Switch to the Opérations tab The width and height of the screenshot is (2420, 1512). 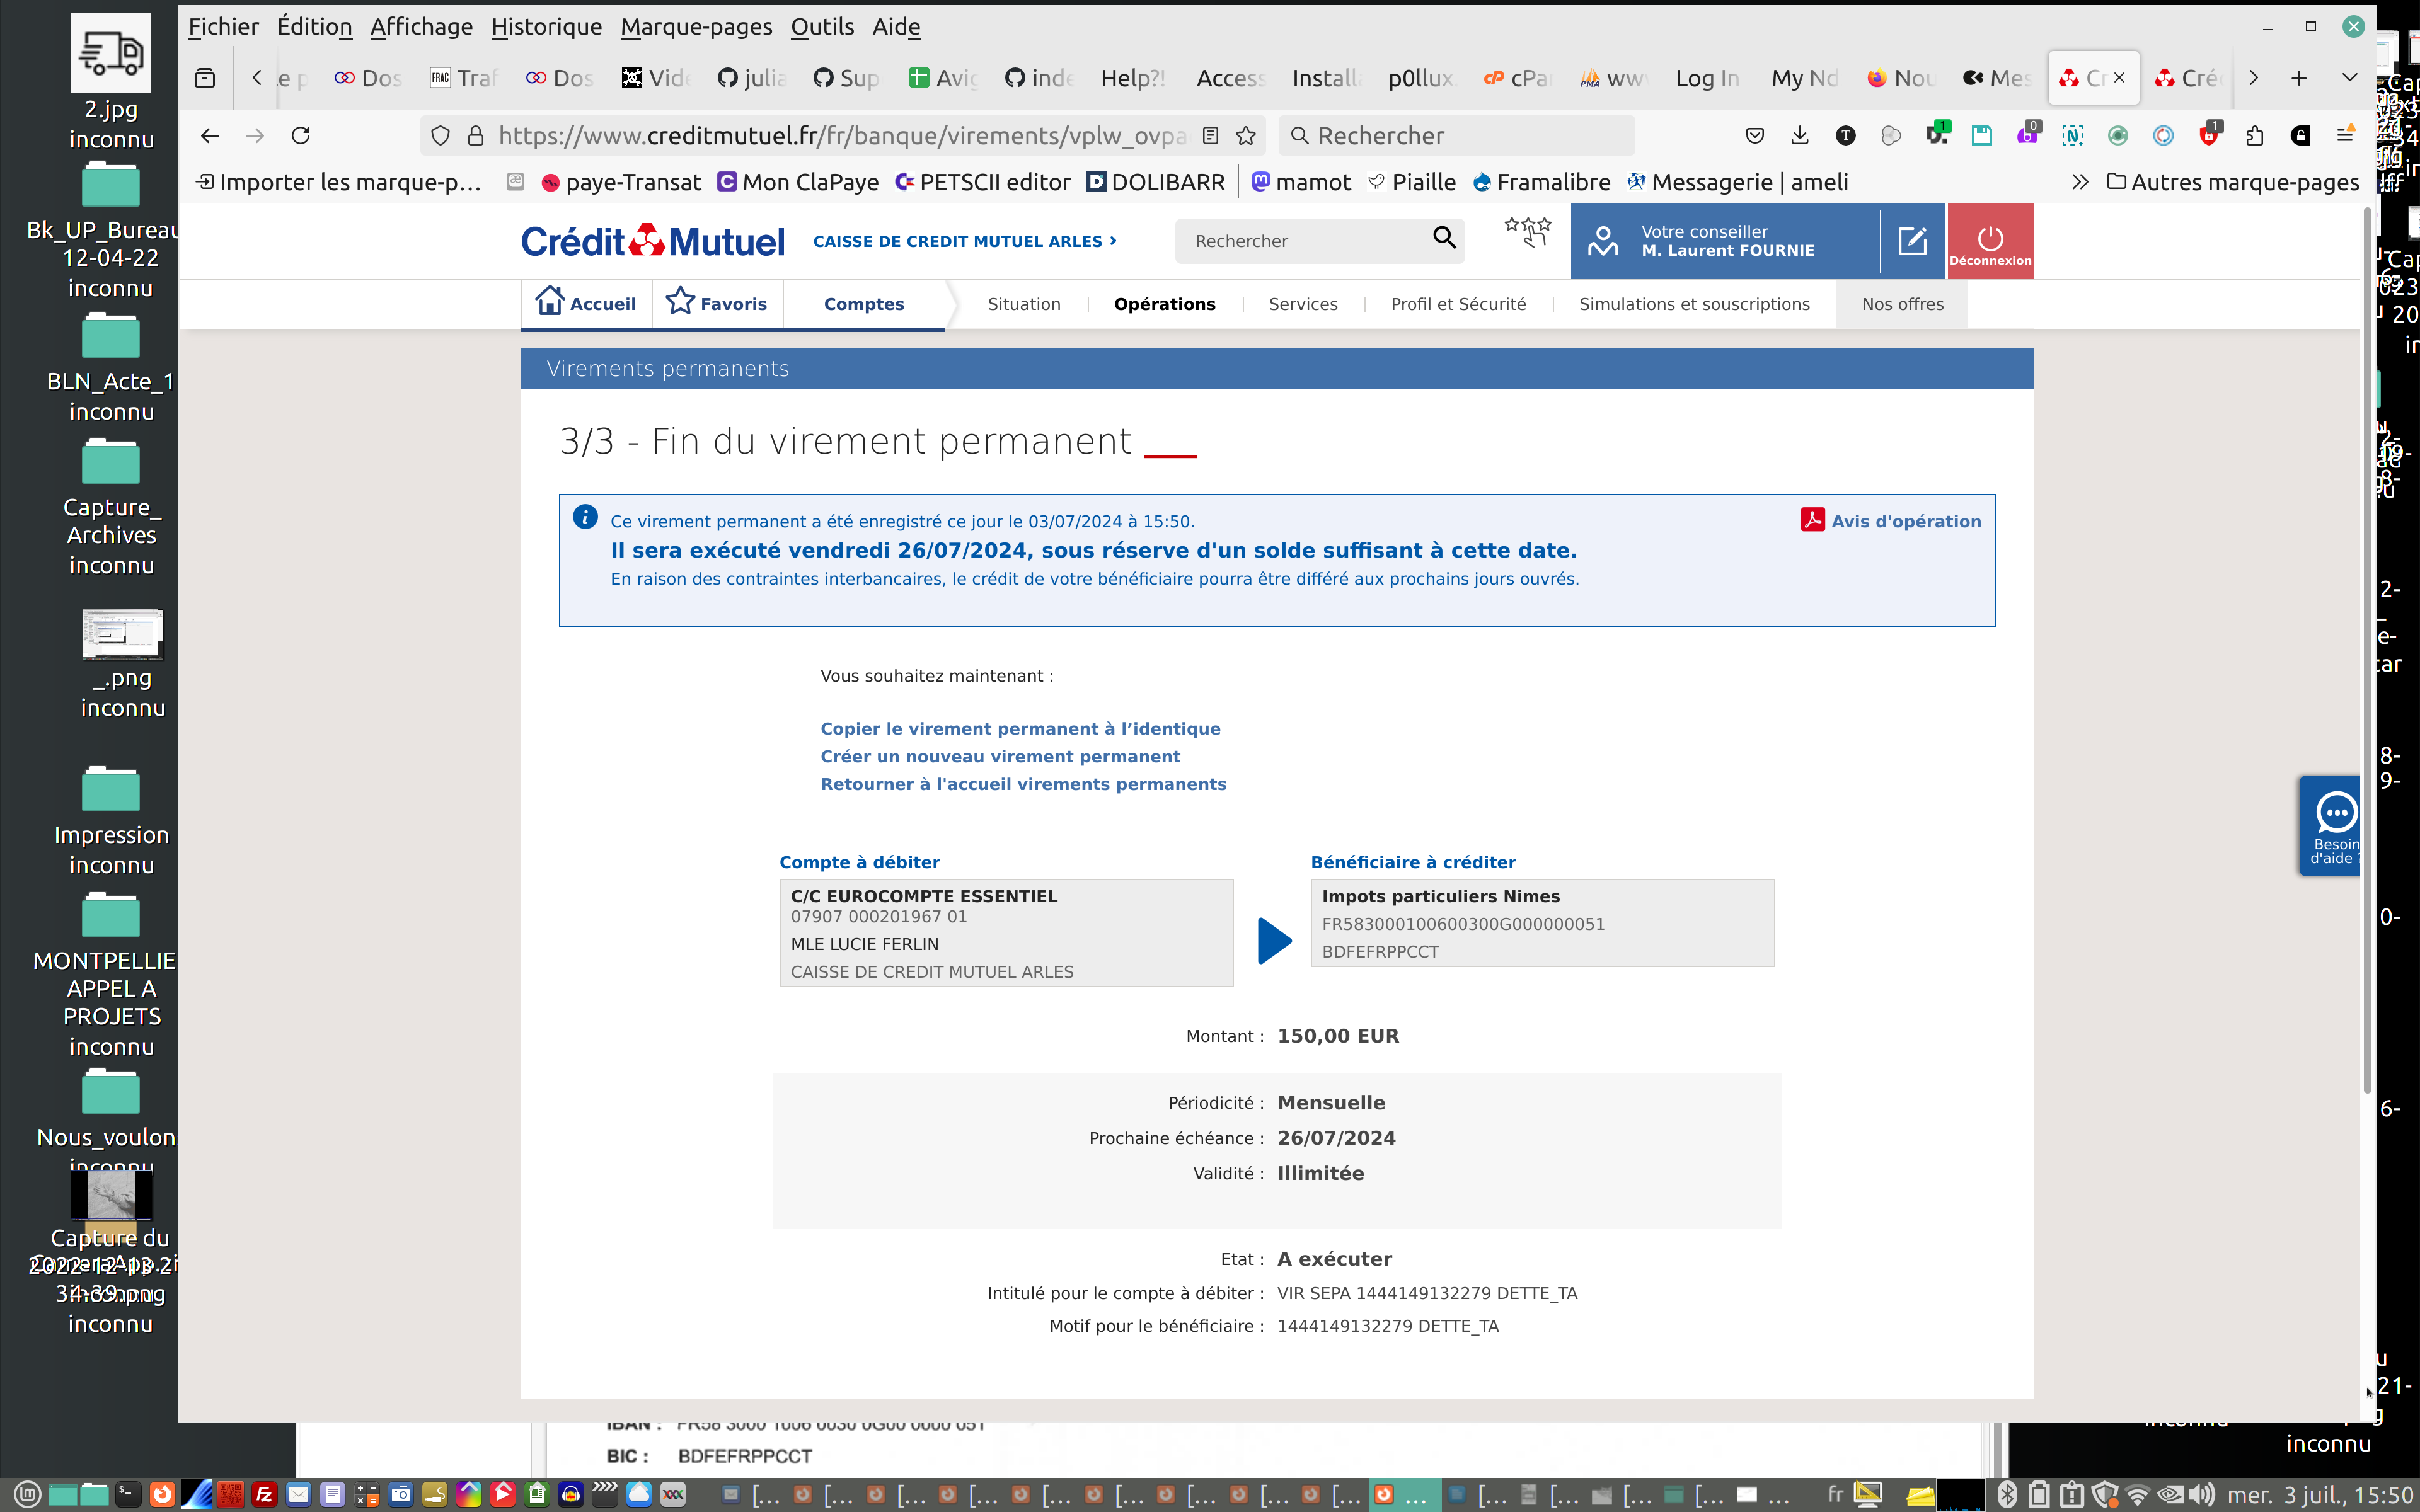(1164, 304)
